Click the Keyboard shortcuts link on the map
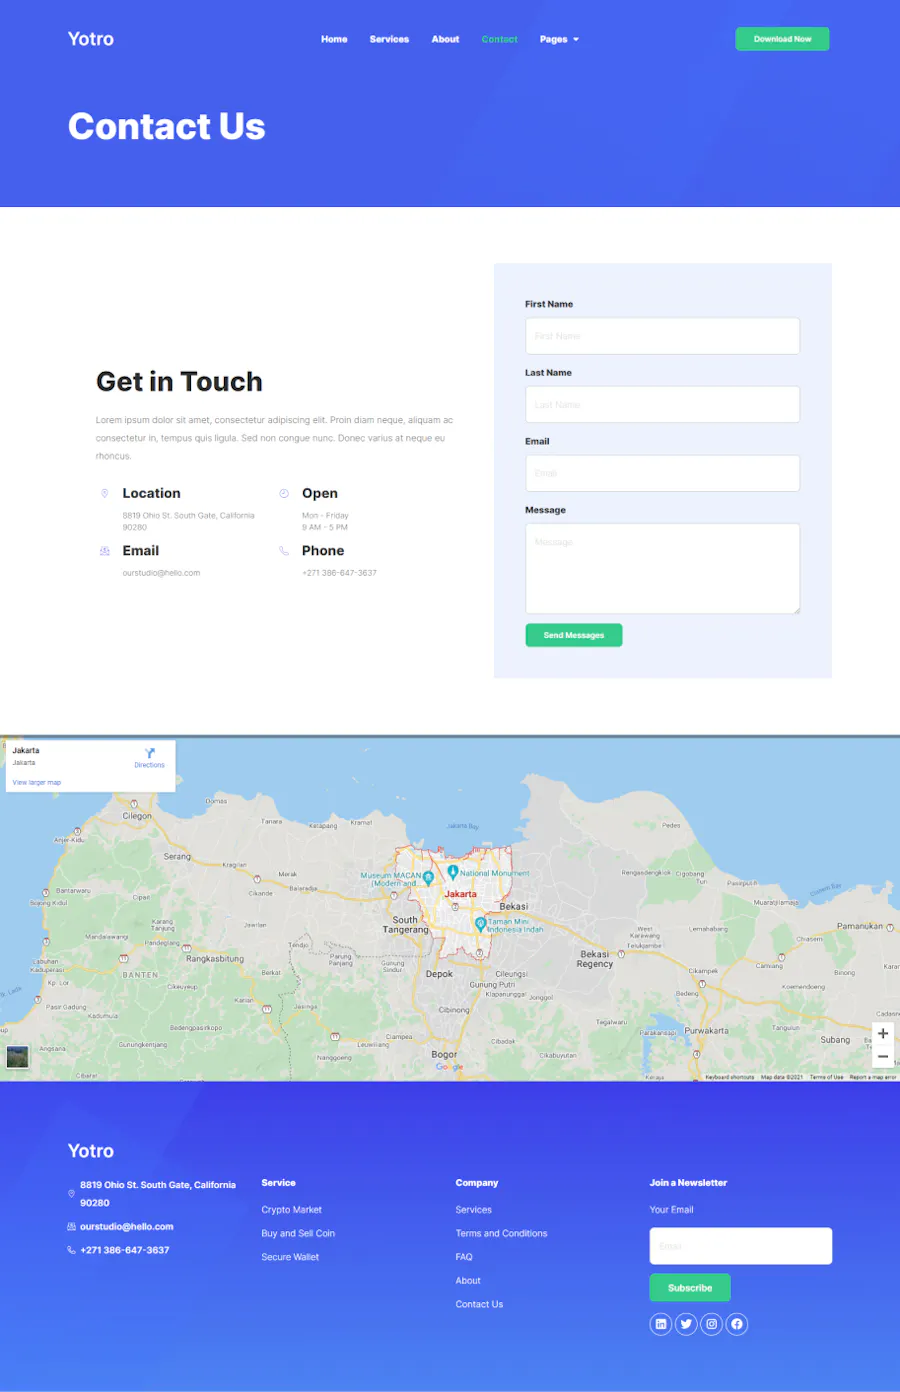Image resolution: width=900 pixels, height=1392 pixels. tap(730, 1077)
